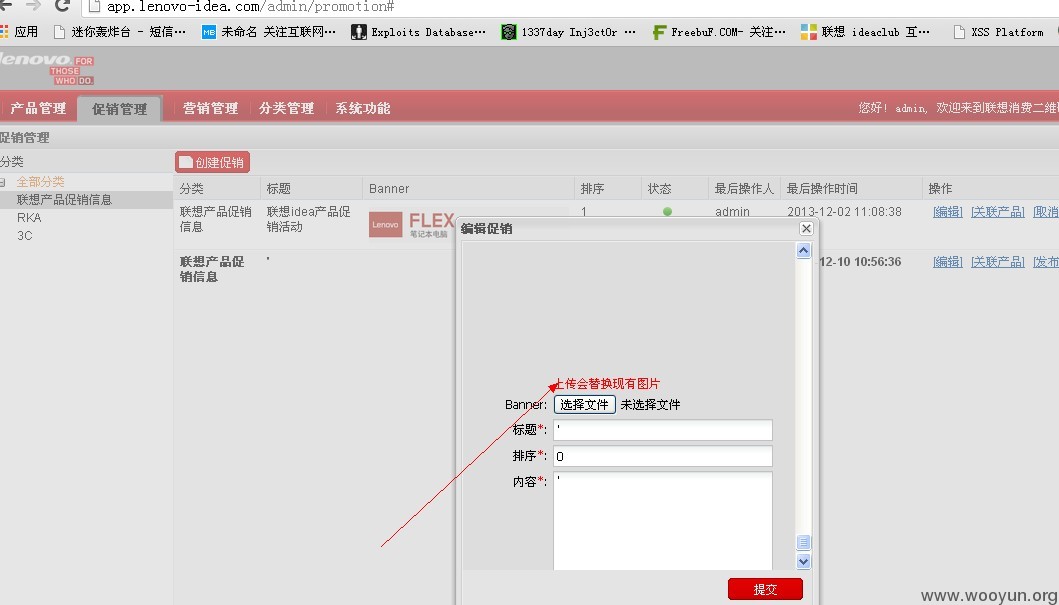This screenshot has height=605, width=1059.
Task: Click the Lenovo FLEX banner thumbnail
Action: (x=411, y=224)
